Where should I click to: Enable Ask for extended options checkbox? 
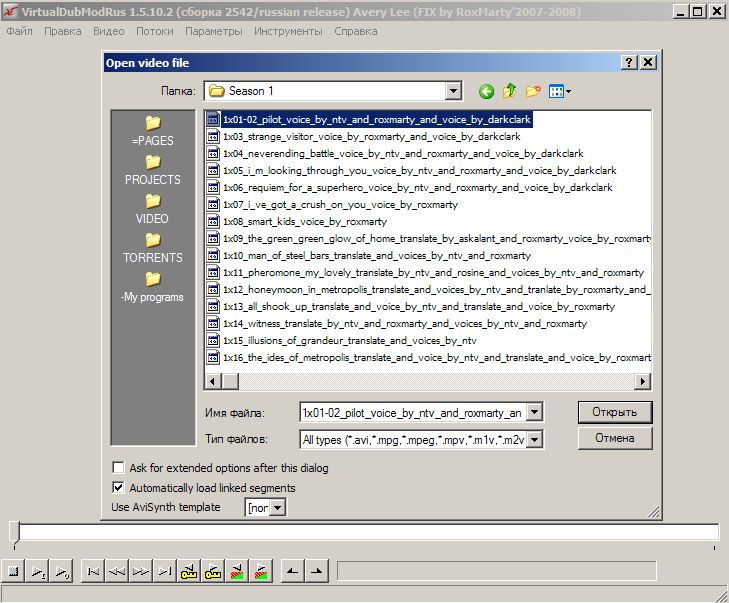coord(119,467)
